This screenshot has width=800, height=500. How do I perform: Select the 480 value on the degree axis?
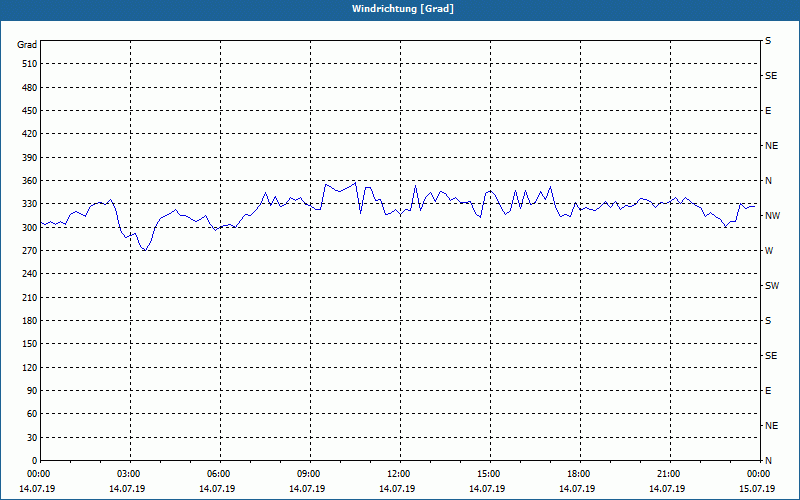click(30, 88)
